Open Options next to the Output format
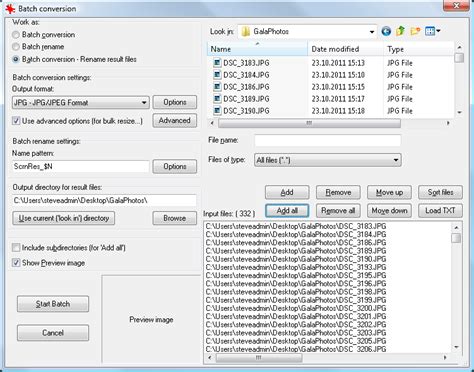Screen dimensions: 474x372 click(x=175, y=102)
